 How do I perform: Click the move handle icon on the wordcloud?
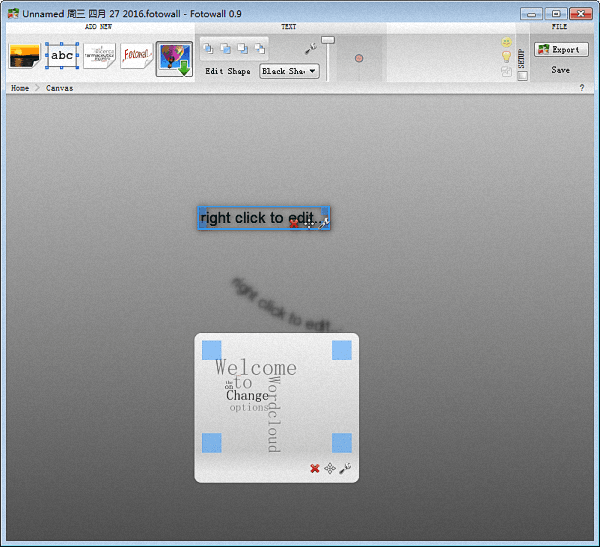coord(330,468)
